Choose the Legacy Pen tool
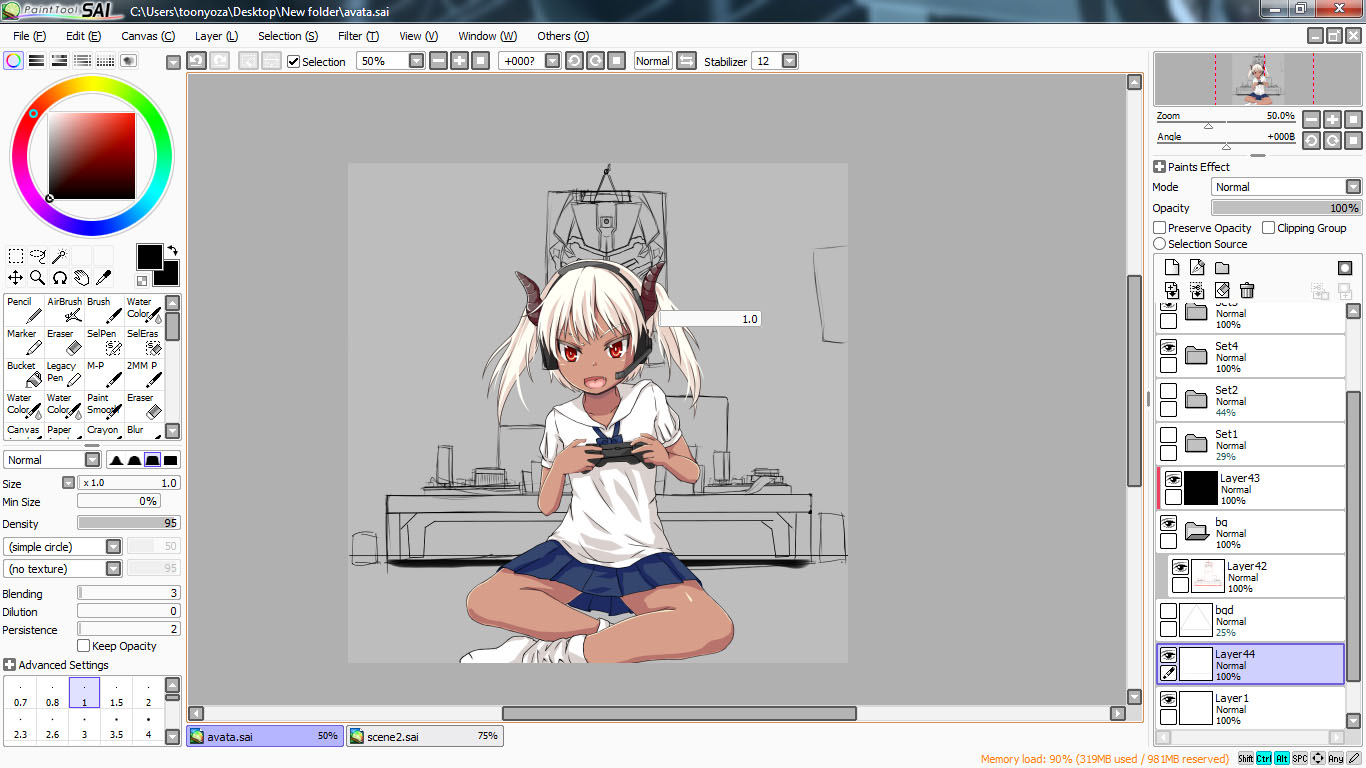The height and width of the screenshot is (768, 1366). [x=64, y=374]
